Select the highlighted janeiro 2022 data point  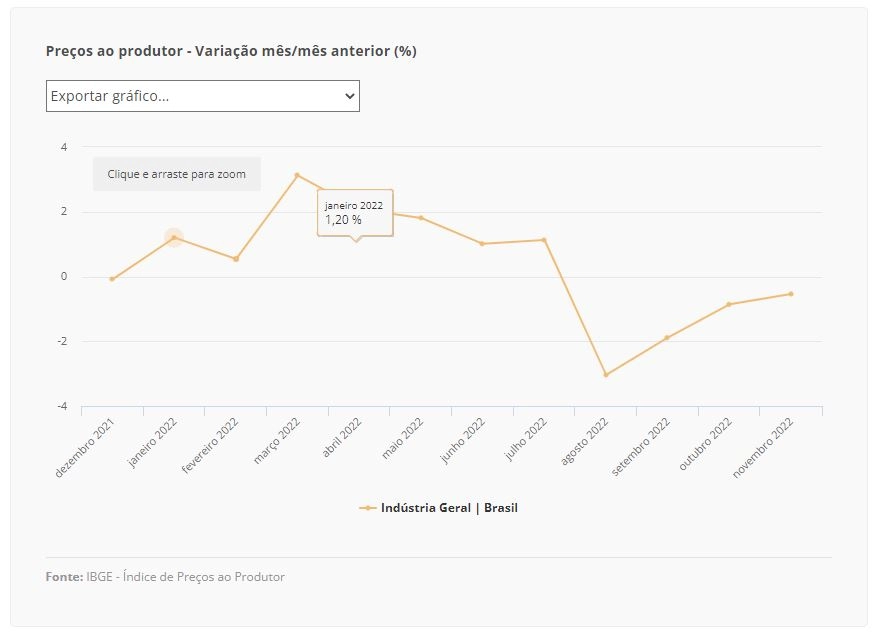click(x=174, y=237)
